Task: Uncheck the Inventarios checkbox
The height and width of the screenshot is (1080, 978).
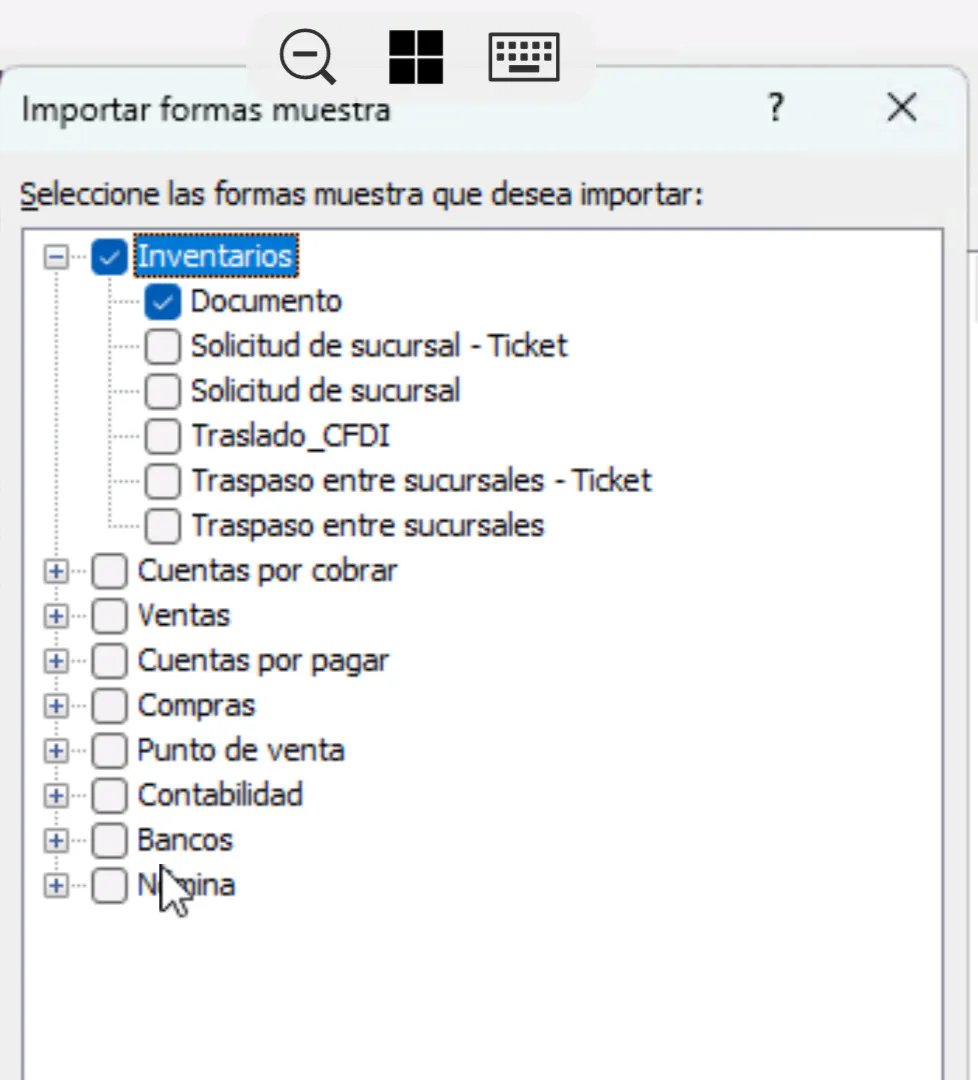Action: click(109, 257)
